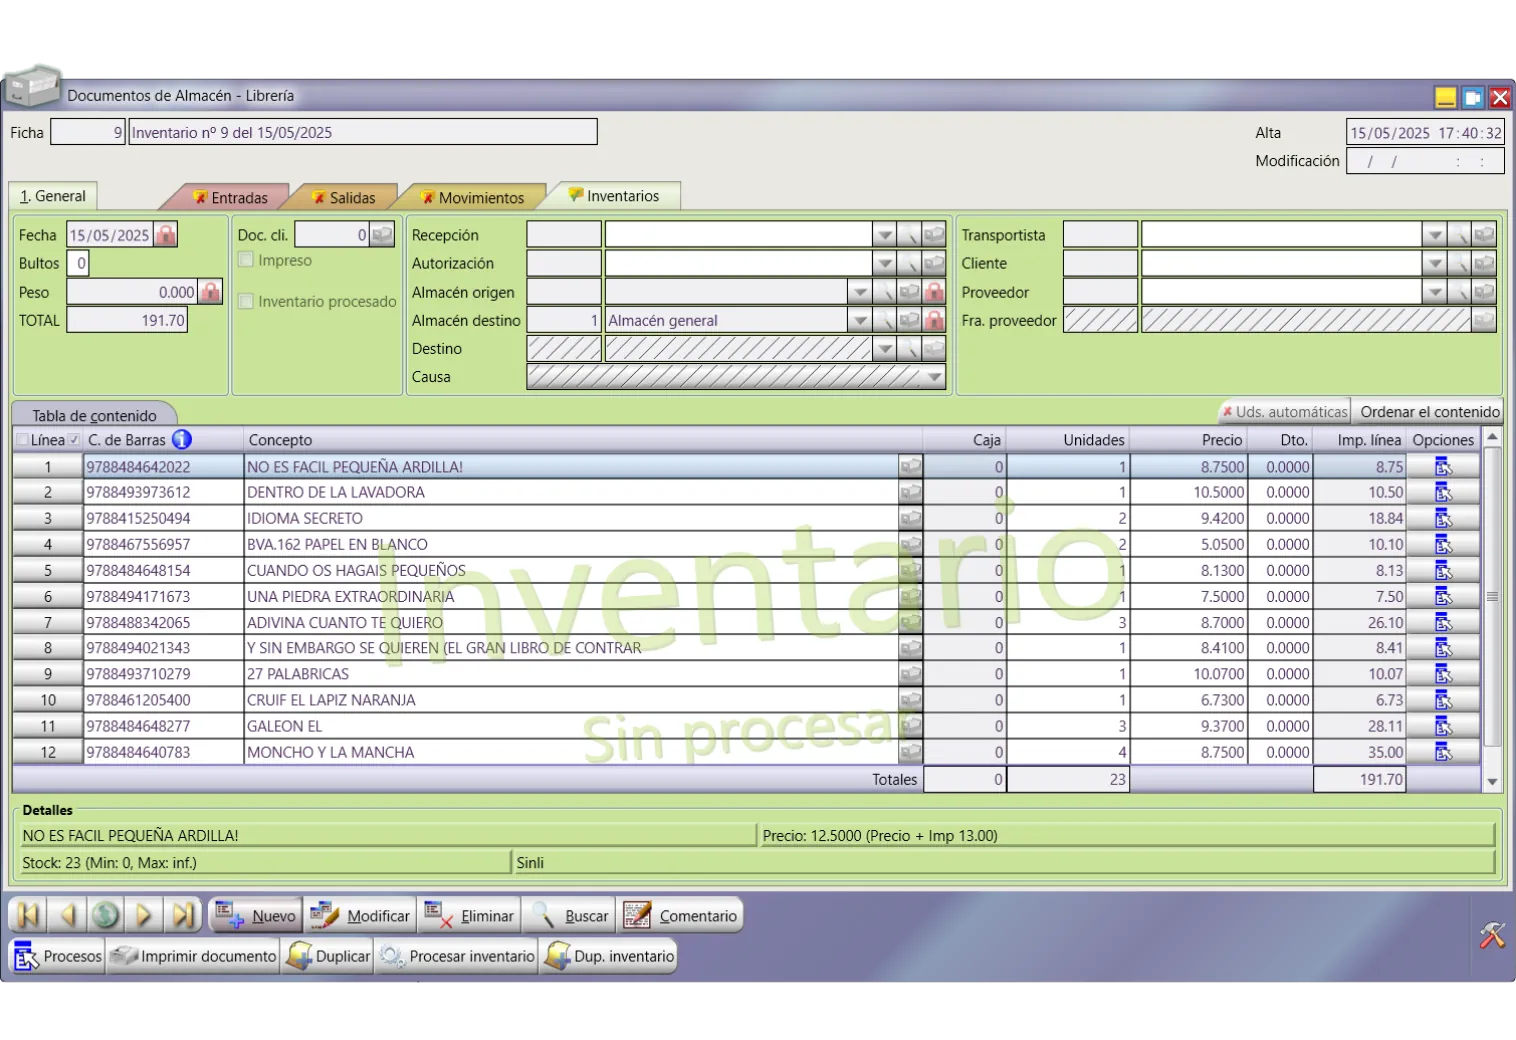Click the tools icon at bottom right

pos(1491,935)
